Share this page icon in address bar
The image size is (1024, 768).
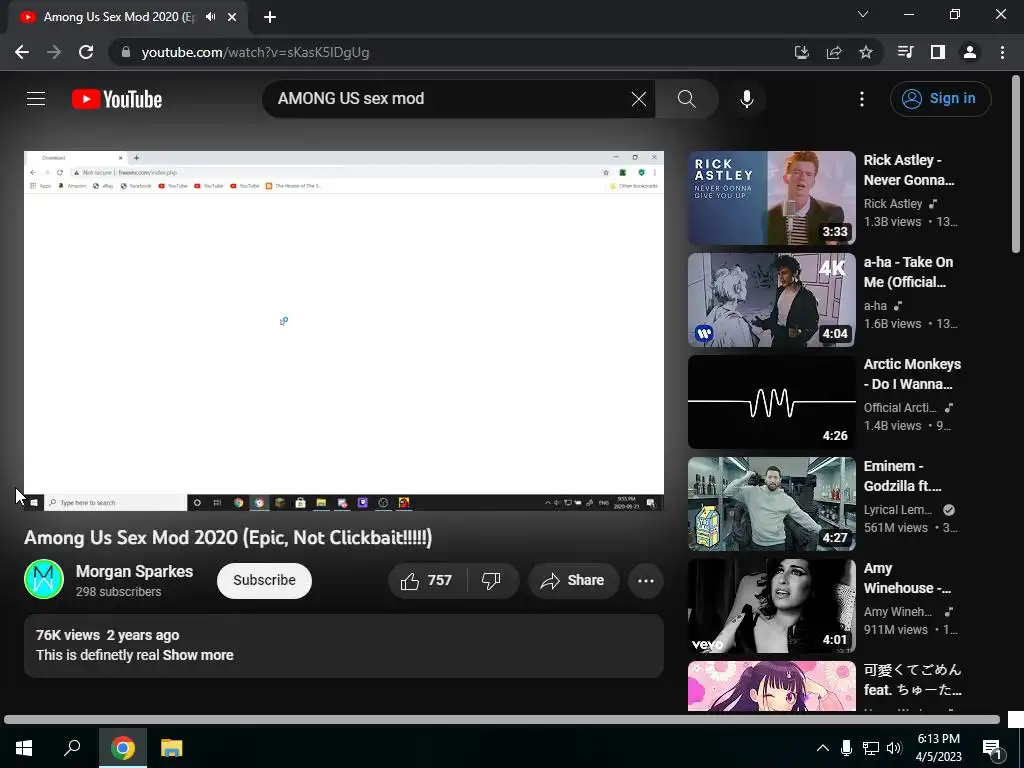tap(834, 52)
